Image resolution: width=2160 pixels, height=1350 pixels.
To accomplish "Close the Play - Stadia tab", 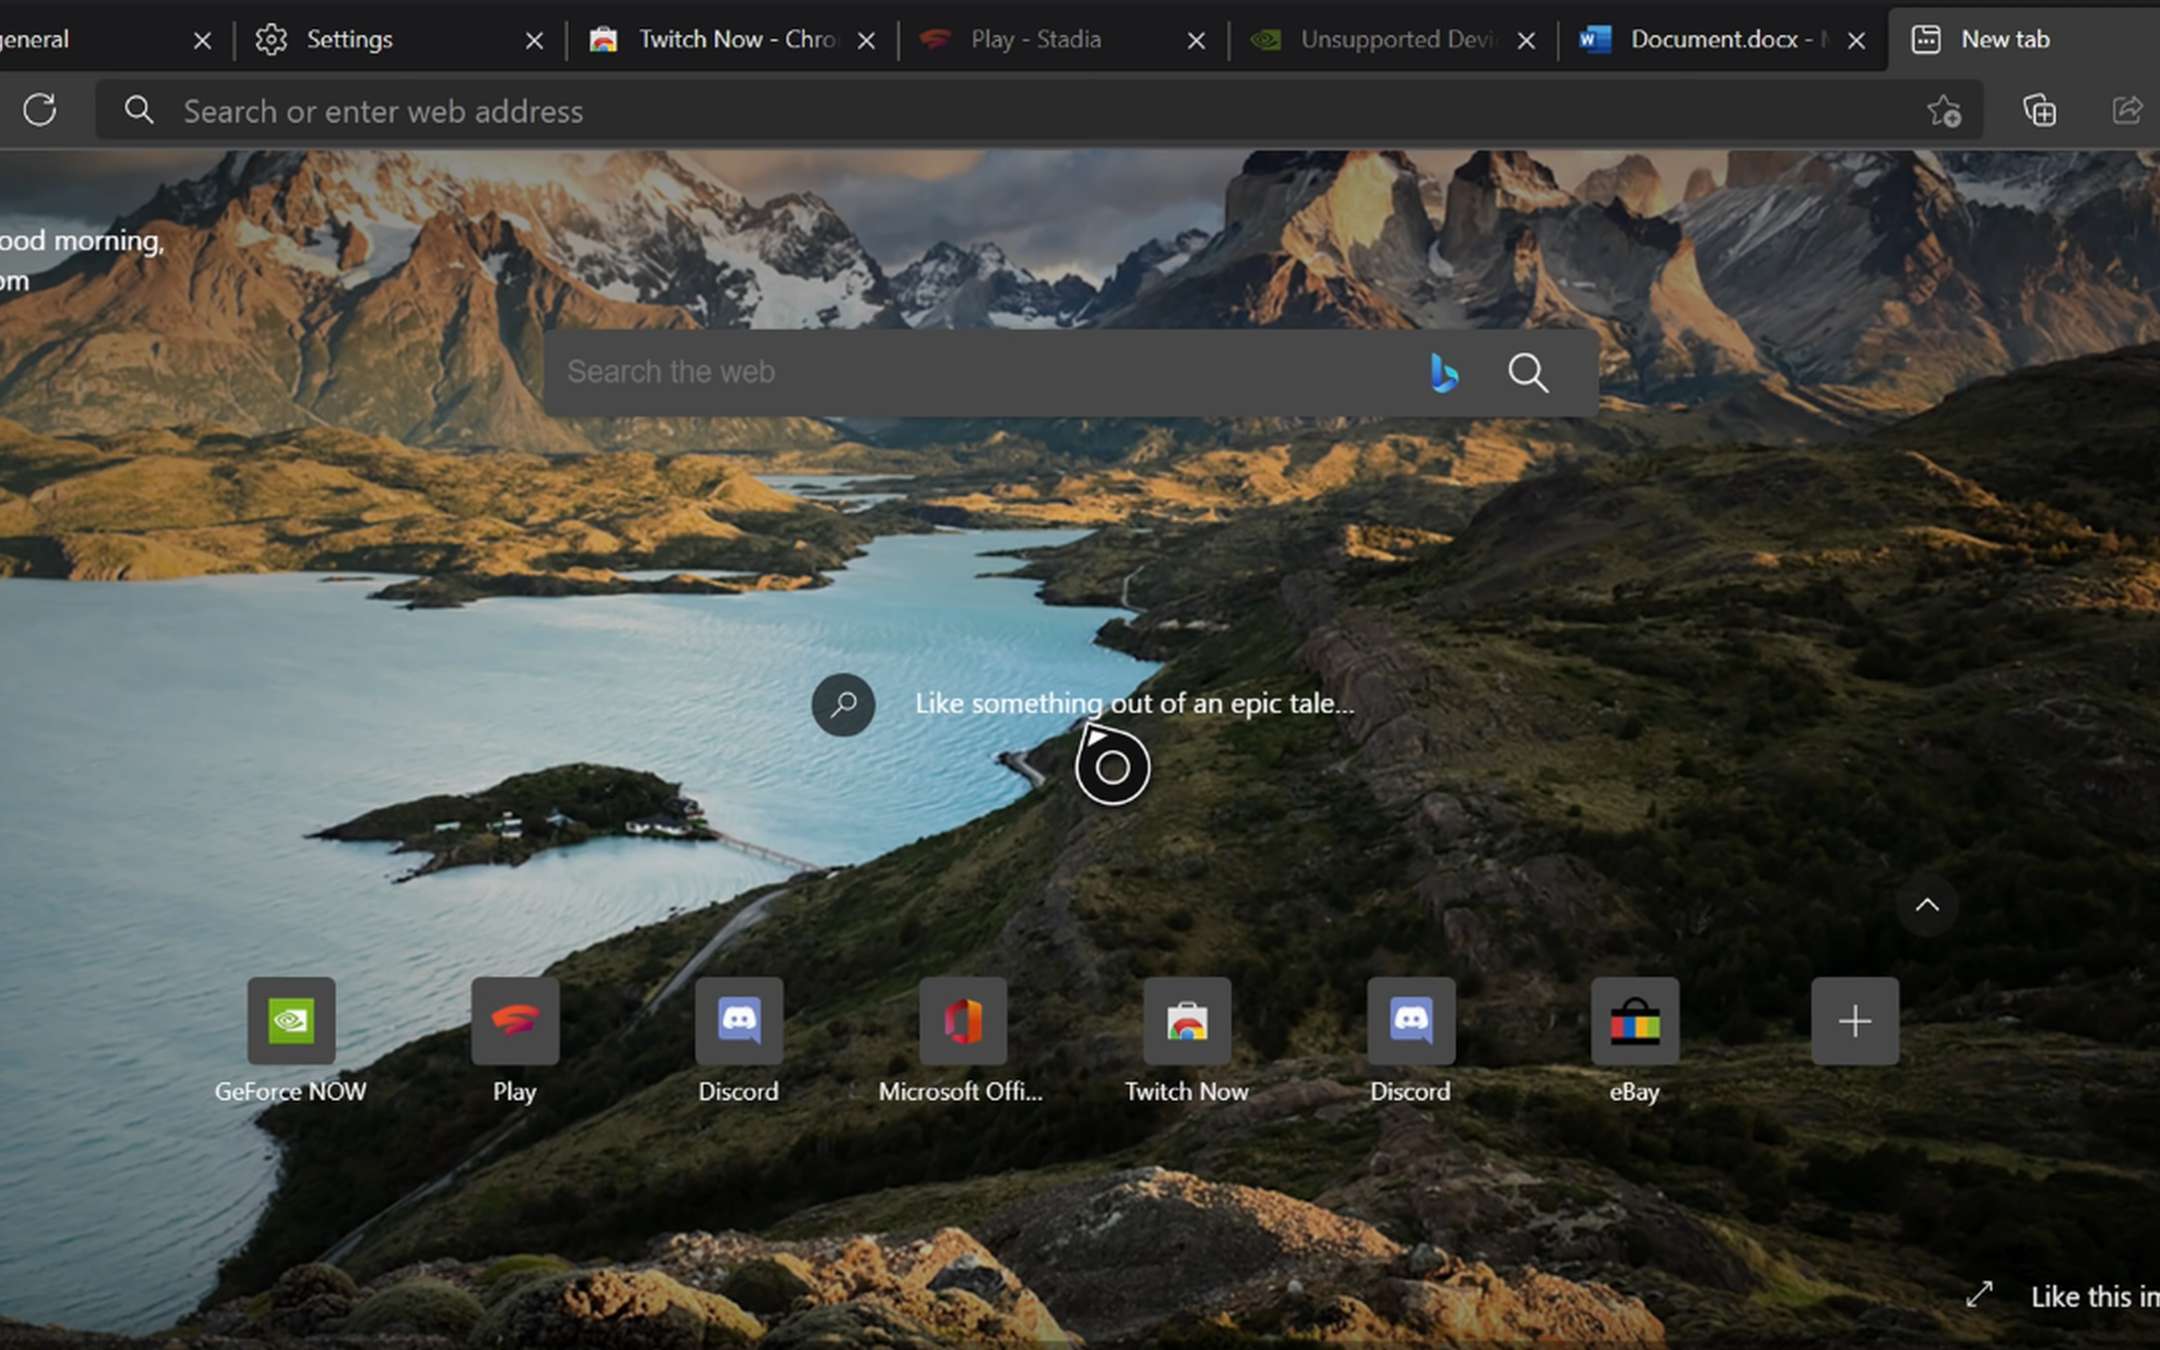I will (x=1196, y=40).
